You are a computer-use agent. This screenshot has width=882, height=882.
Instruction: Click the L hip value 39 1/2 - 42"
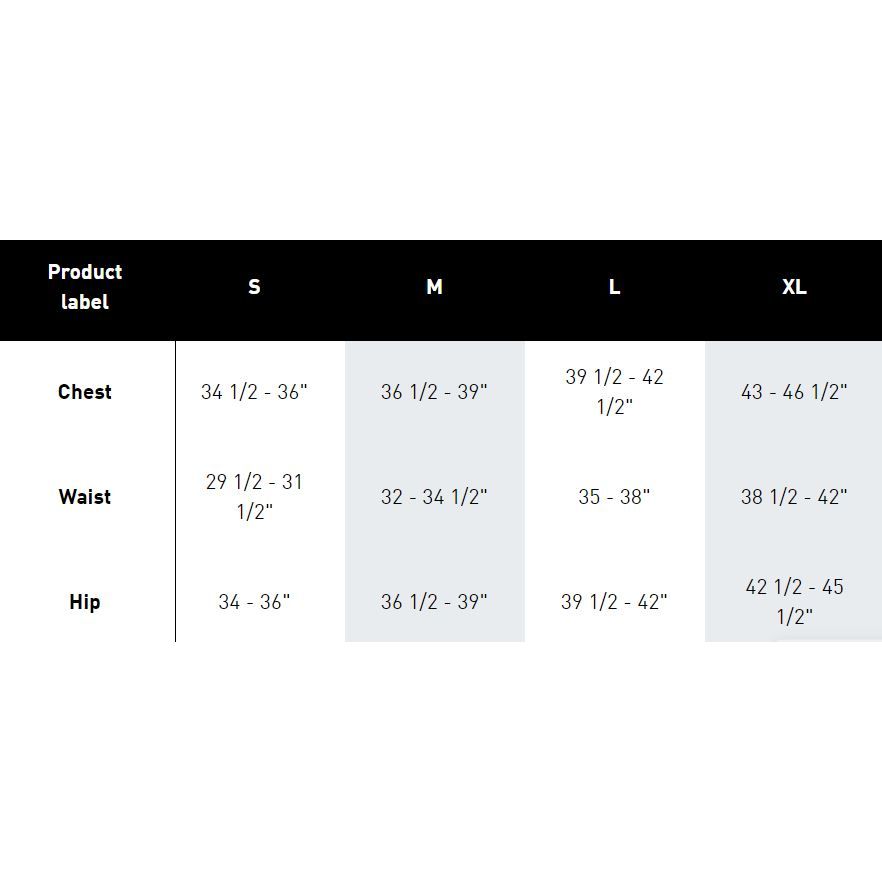tap(614, 602)
